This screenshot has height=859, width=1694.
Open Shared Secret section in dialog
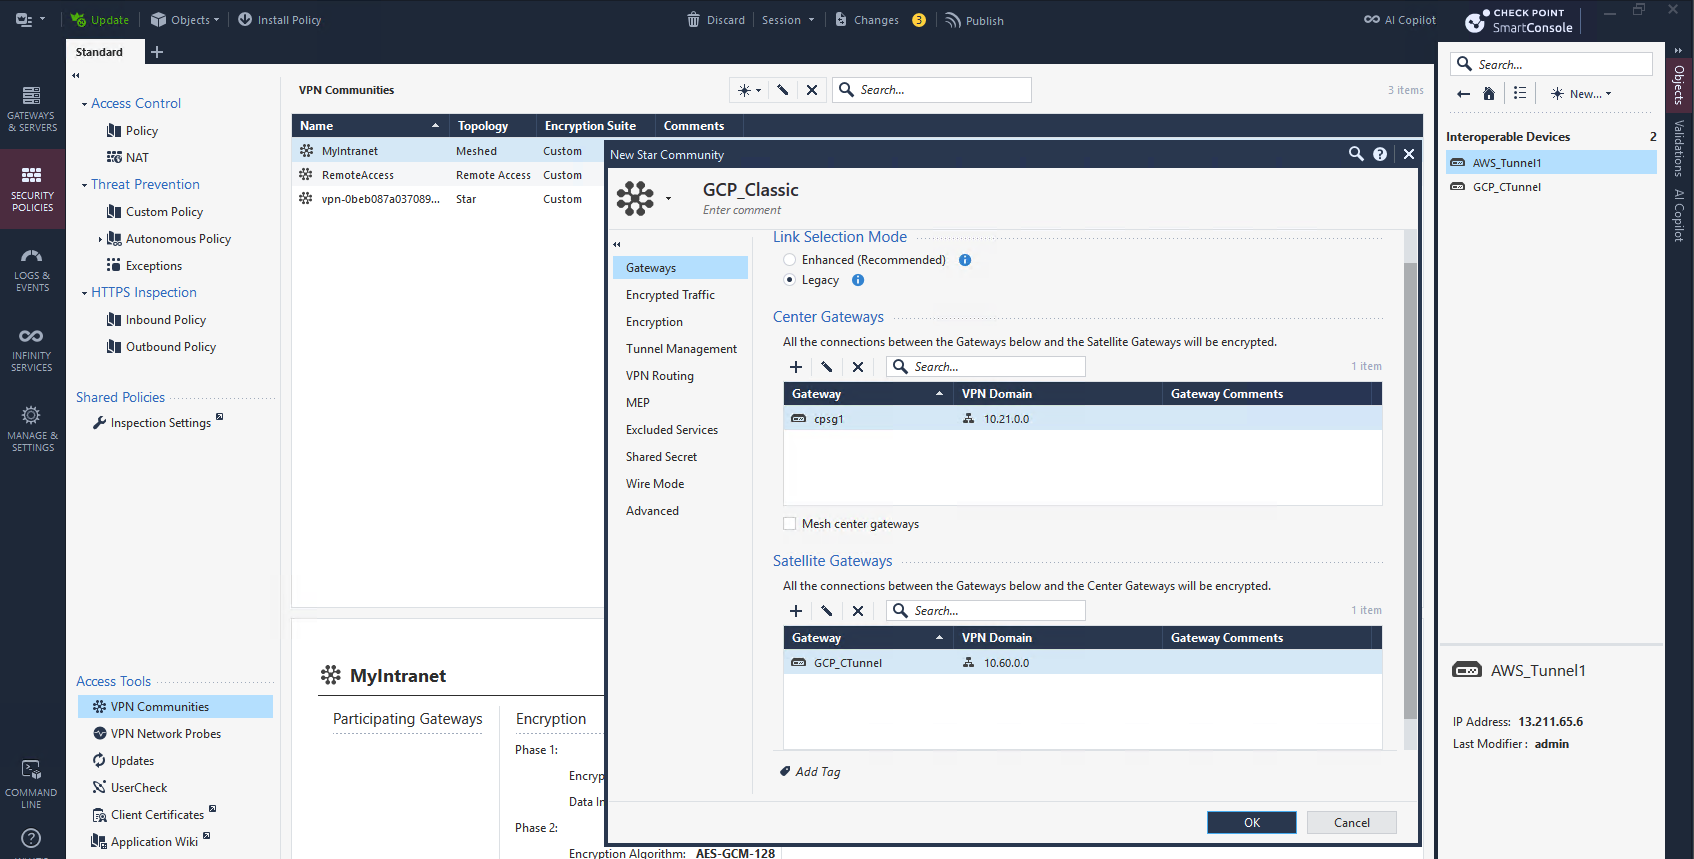point(661,457)
